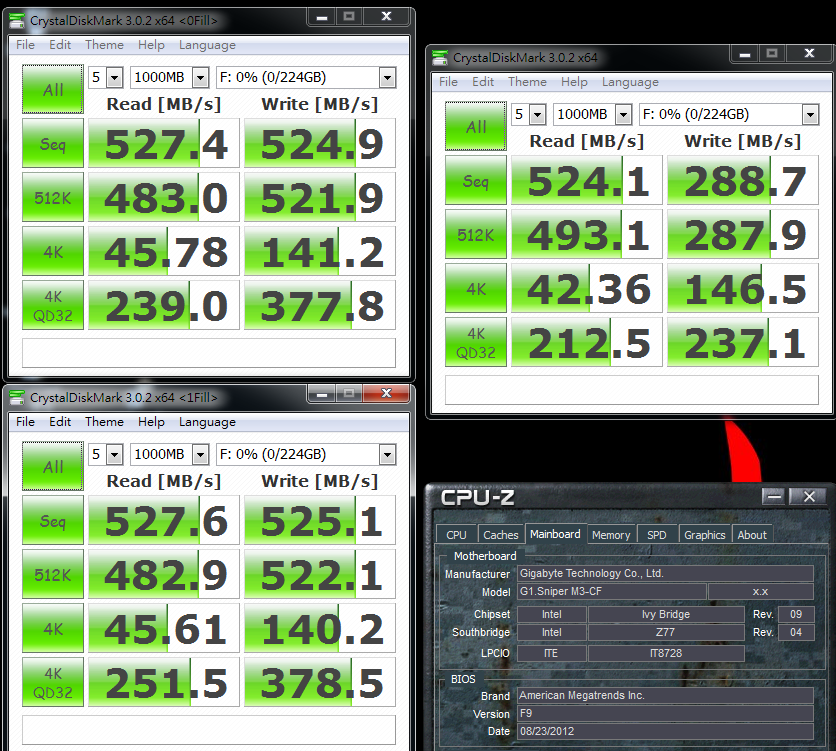This screenshot has width=836, height=751.
Task: Click the BIOS Version field showing F9
Action: coord(665,714)
